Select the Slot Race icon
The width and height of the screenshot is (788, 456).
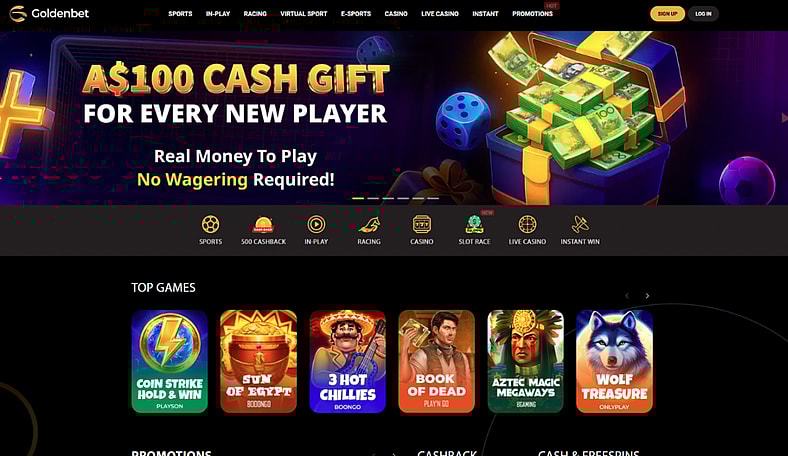click(x=474, y=224)
